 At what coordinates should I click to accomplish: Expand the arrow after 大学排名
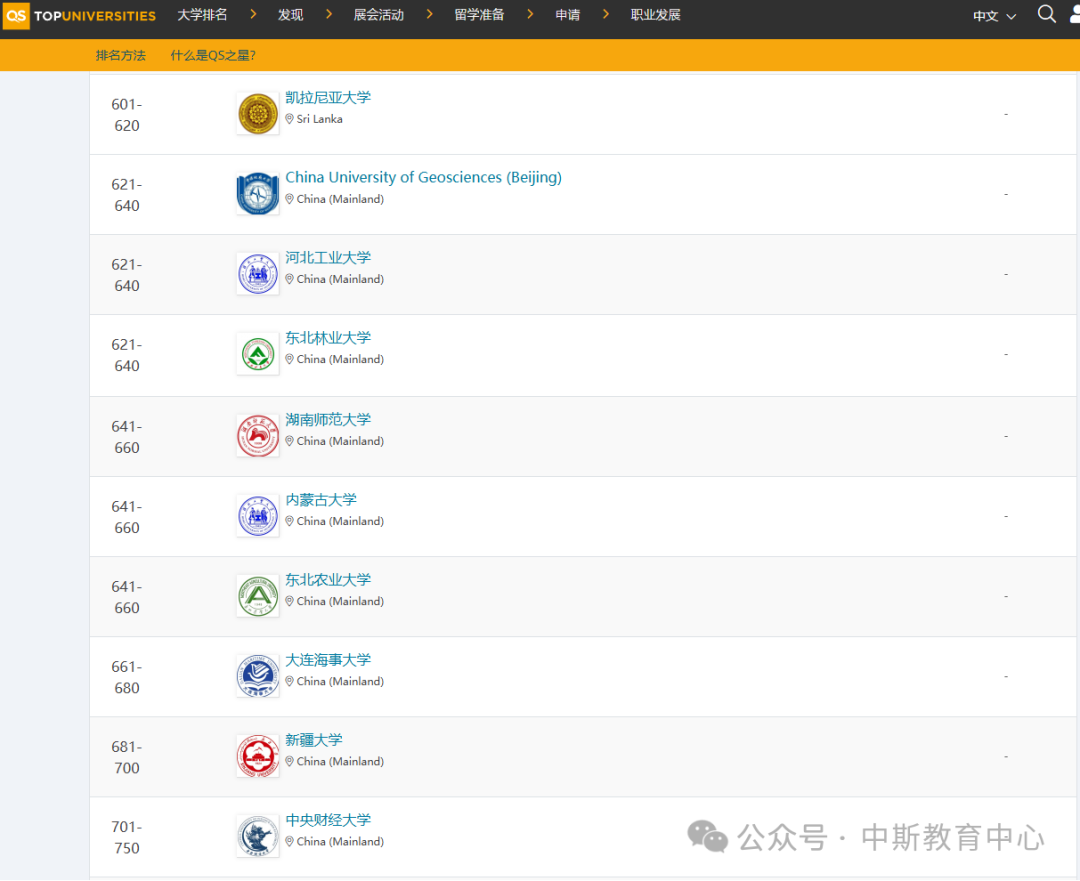(x=253, y=14)
